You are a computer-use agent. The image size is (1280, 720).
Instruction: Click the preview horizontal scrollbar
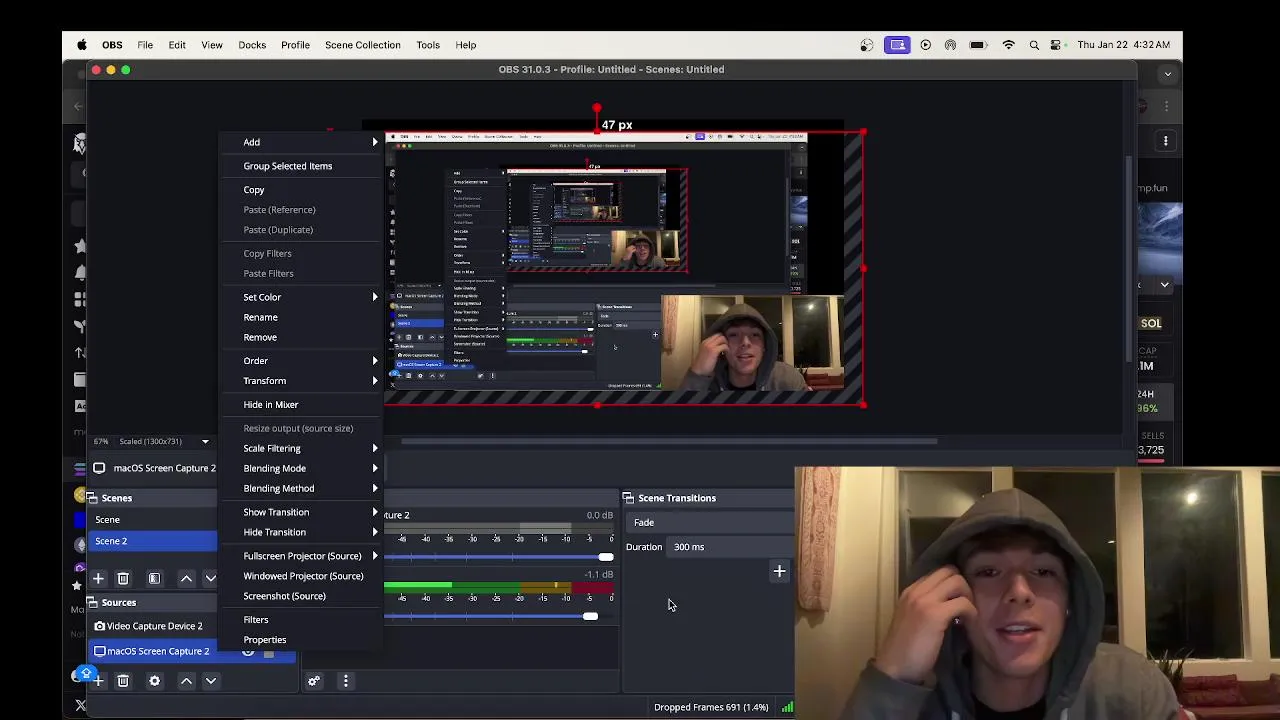pos(668,441)
